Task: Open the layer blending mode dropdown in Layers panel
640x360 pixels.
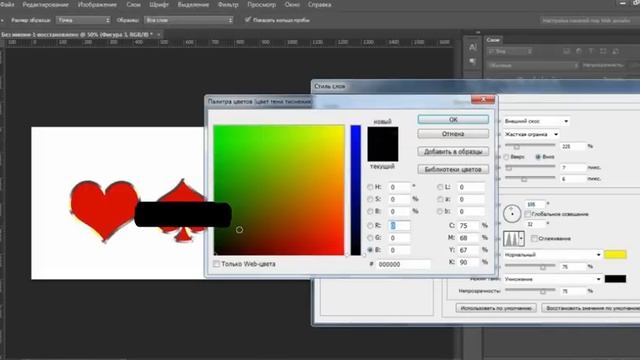Action: (533, 65)
